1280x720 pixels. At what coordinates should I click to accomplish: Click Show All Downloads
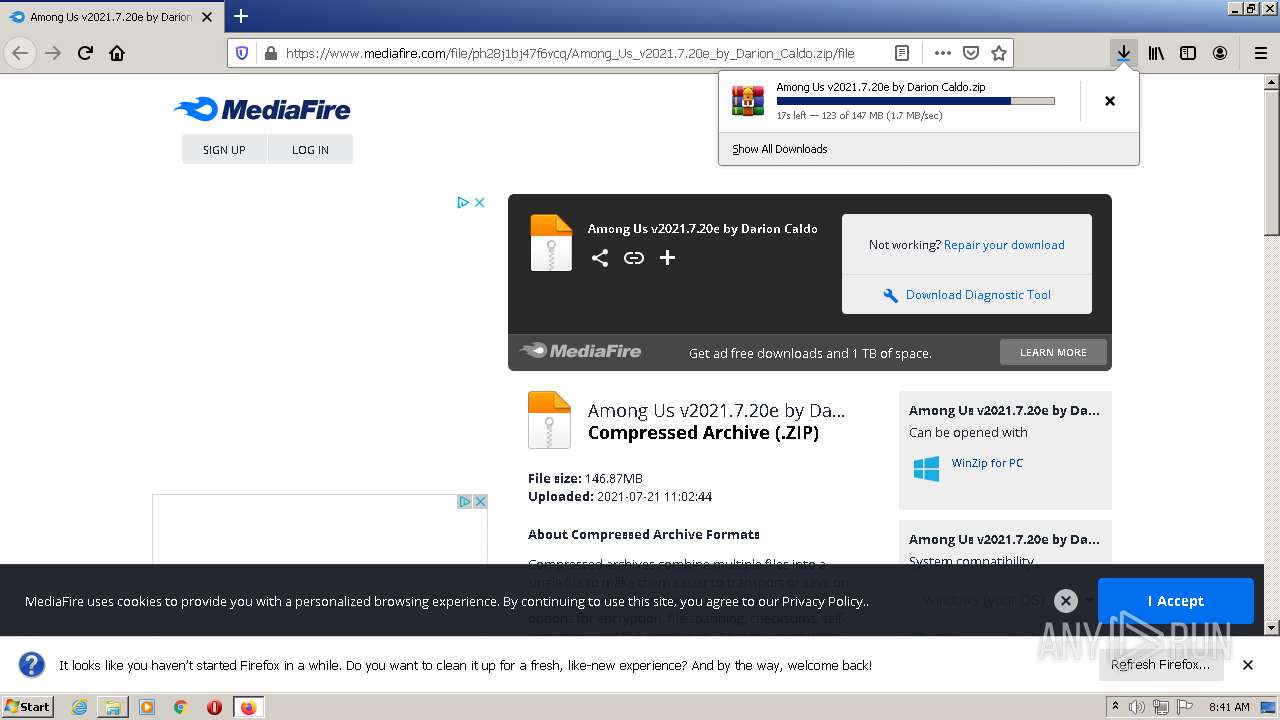click(x=780, y=149)
